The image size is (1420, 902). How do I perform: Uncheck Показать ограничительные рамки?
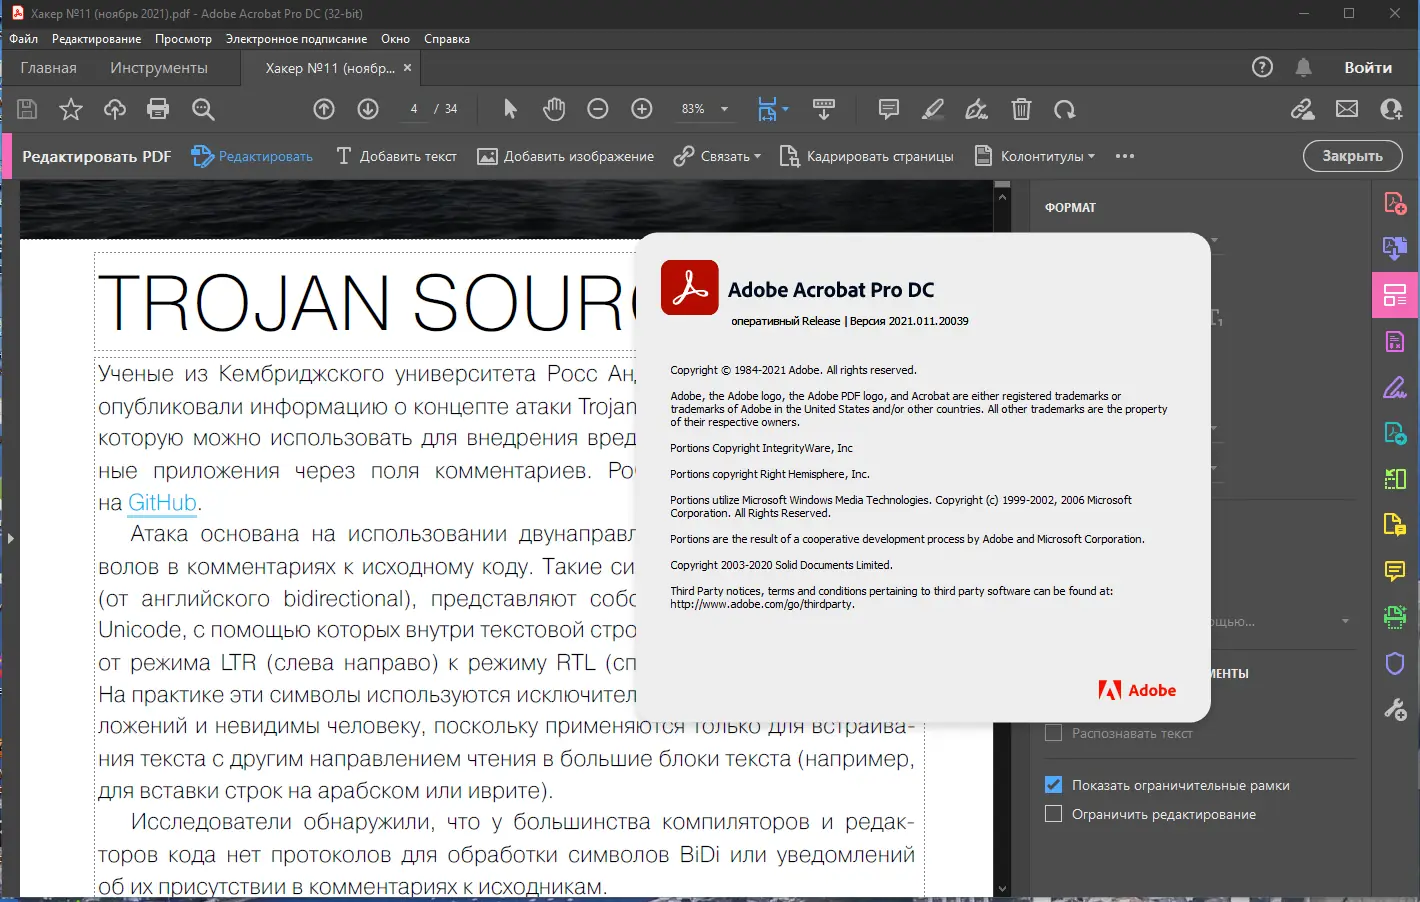pos(1053,784)
